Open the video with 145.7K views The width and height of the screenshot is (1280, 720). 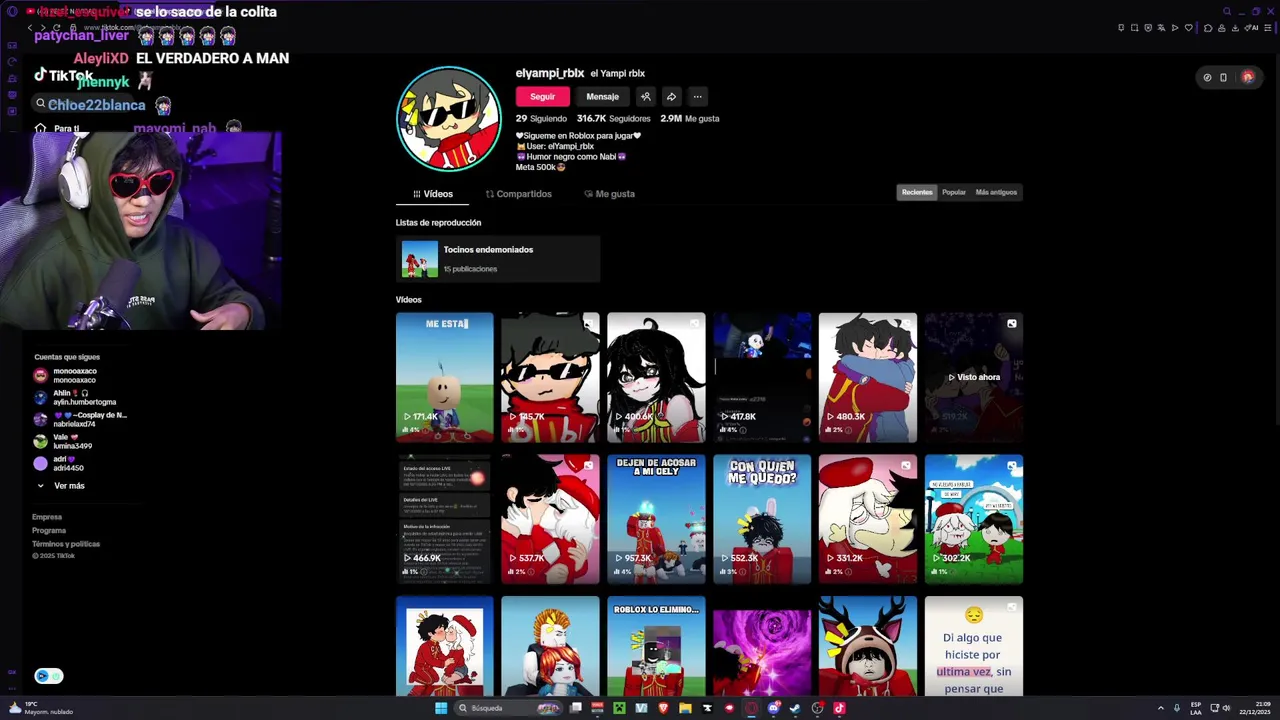[x=550, y=377]
